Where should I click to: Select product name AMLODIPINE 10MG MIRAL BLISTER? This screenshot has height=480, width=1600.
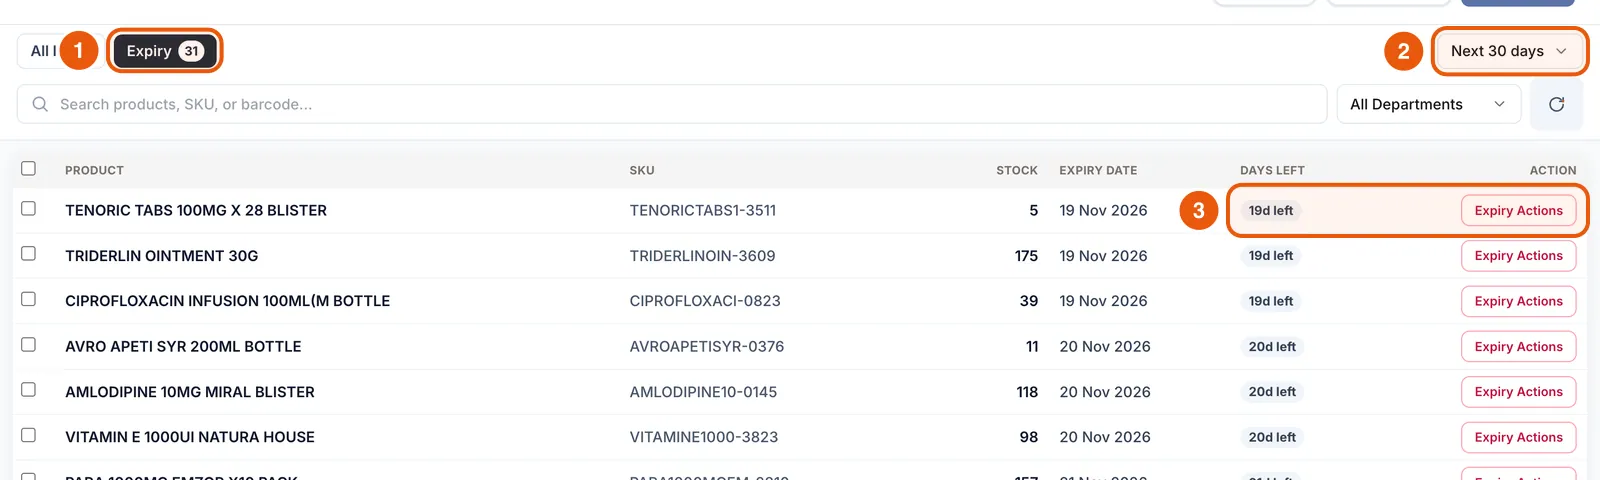click(x=190, y=392)
